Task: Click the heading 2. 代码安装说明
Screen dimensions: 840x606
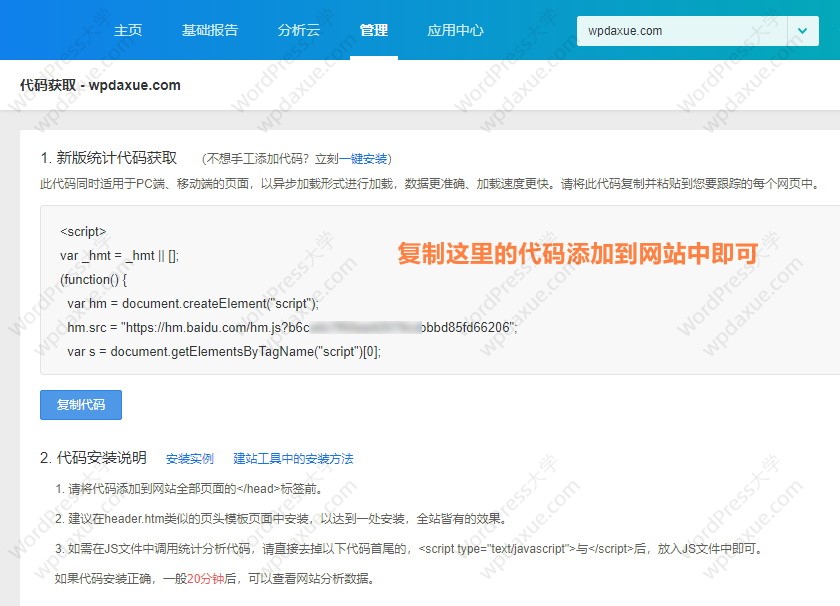Action: [x=93, y=458]
